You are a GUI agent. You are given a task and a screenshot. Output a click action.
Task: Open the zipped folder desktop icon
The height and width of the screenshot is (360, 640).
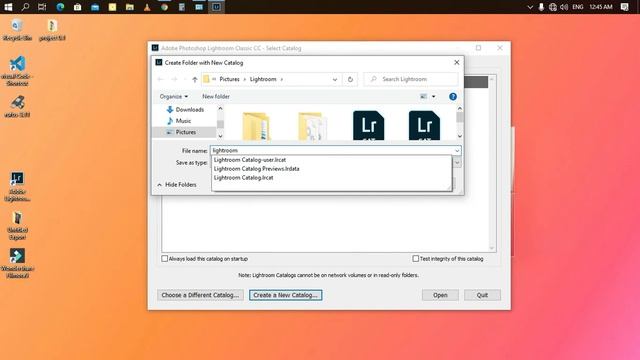pyautogui.click(x=52, y=30)
